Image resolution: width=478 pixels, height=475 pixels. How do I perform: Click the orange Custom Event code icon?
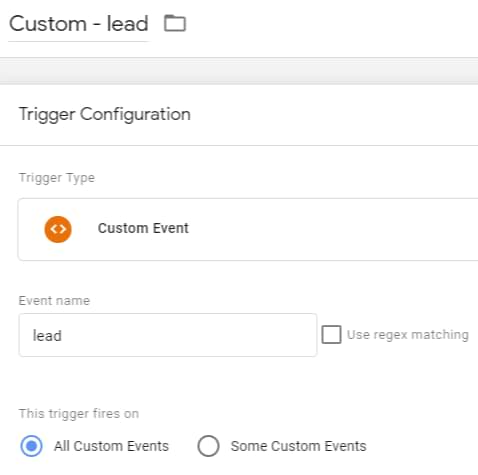(x=58, y=229)
